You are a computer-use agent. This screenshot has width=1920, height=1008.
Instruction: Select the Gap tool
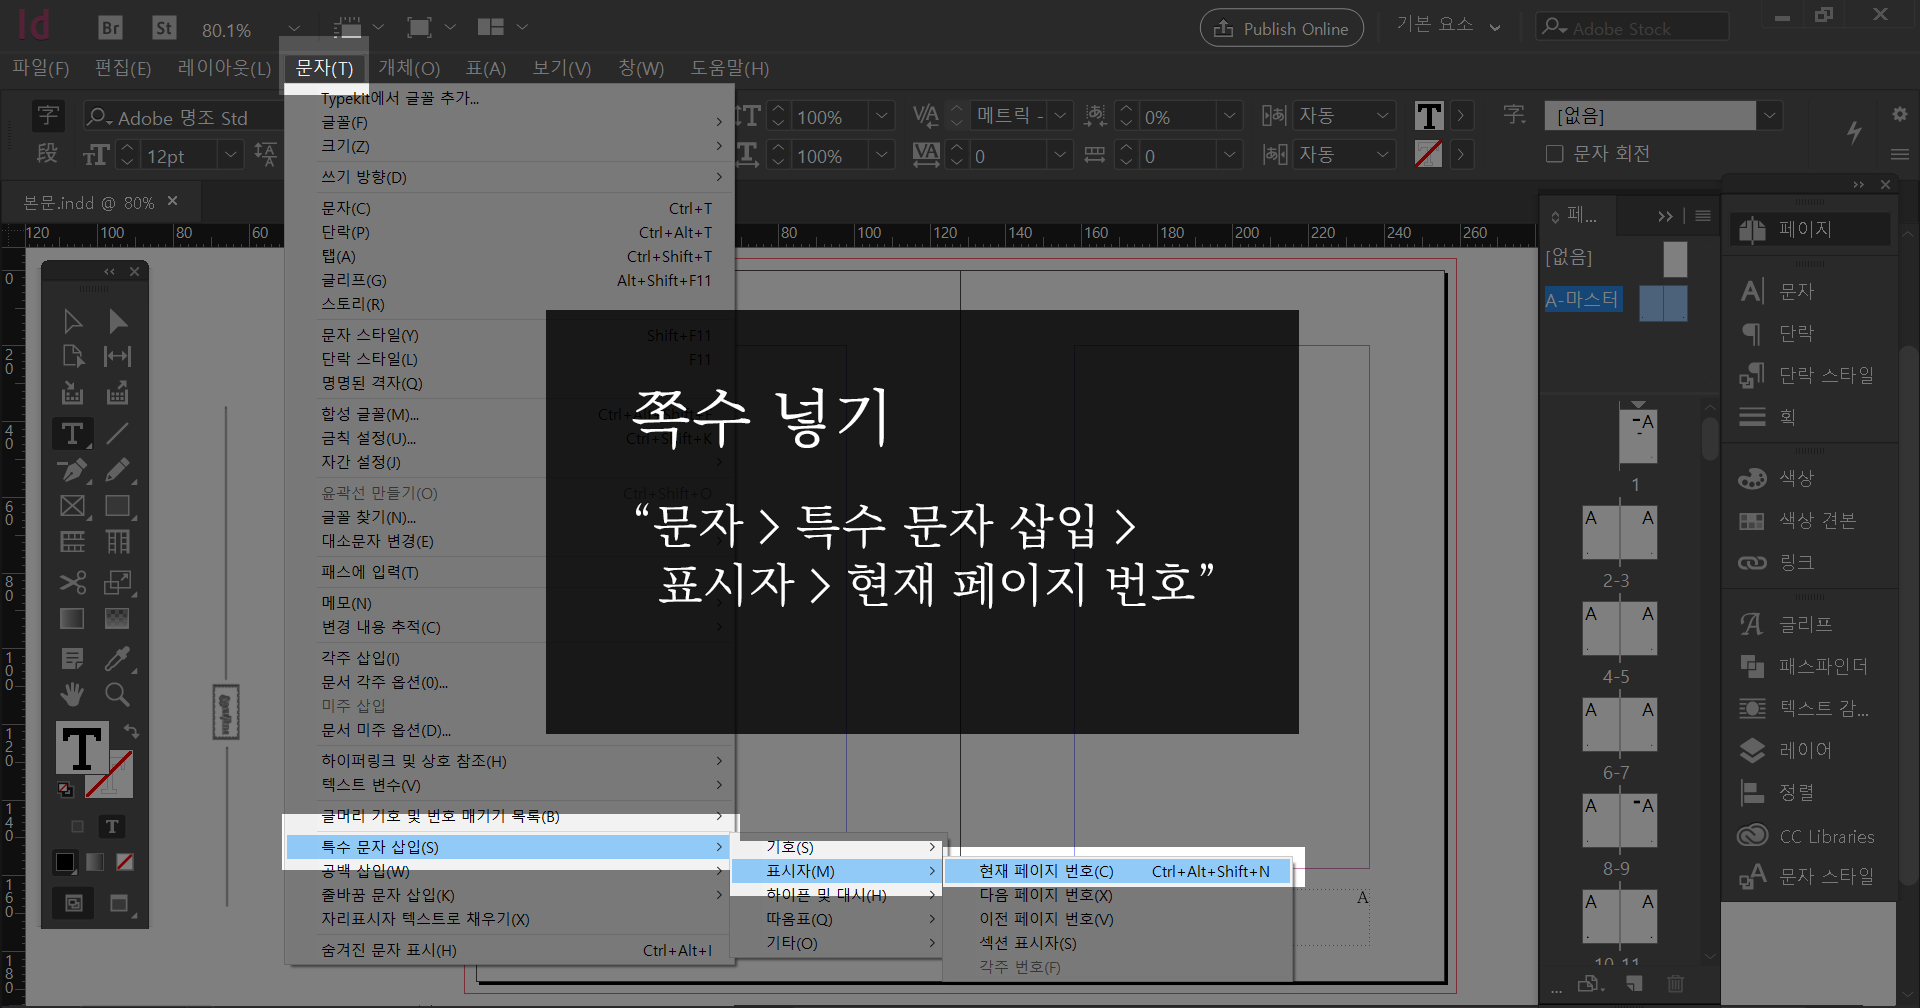click(x=118, y=357)
